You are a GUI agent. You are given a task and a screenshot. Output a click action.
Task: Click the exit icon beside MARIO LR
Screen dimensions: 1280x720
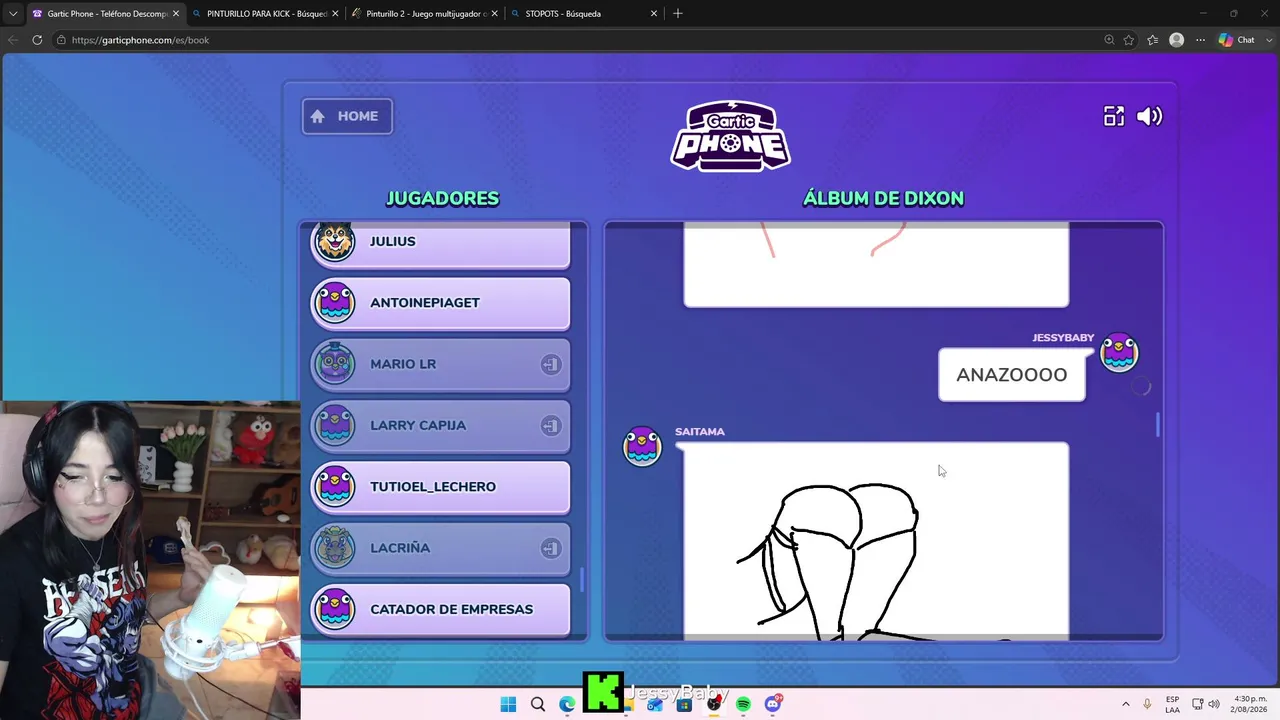pyautogui.click(x=550, y=364)
